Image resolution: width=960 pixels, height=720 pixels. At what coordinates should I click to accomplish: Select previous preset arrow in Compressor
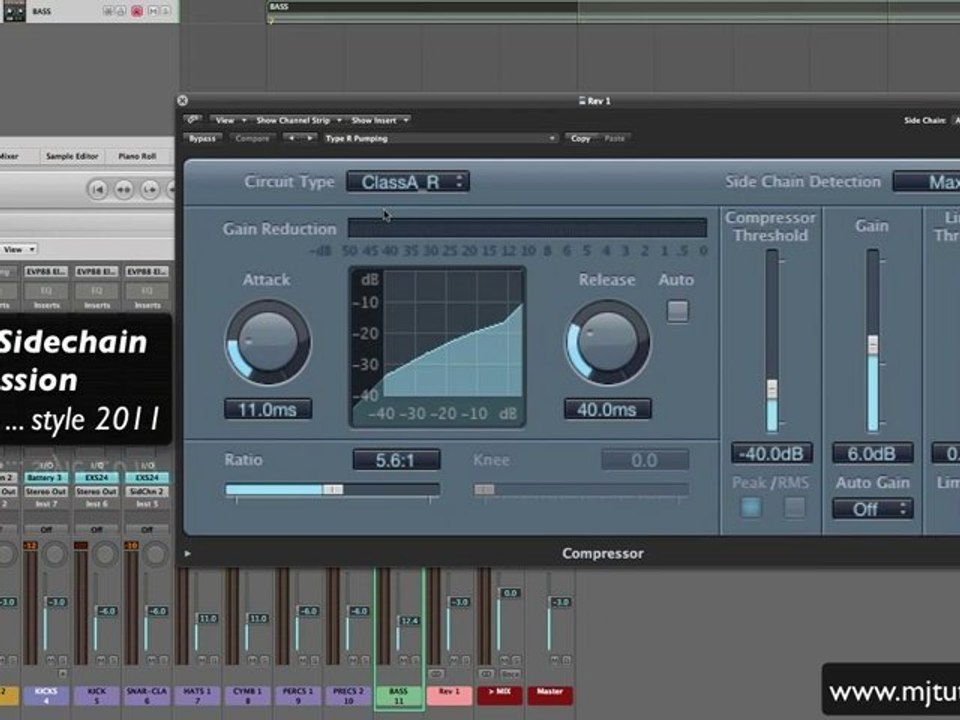click(291, 138)
